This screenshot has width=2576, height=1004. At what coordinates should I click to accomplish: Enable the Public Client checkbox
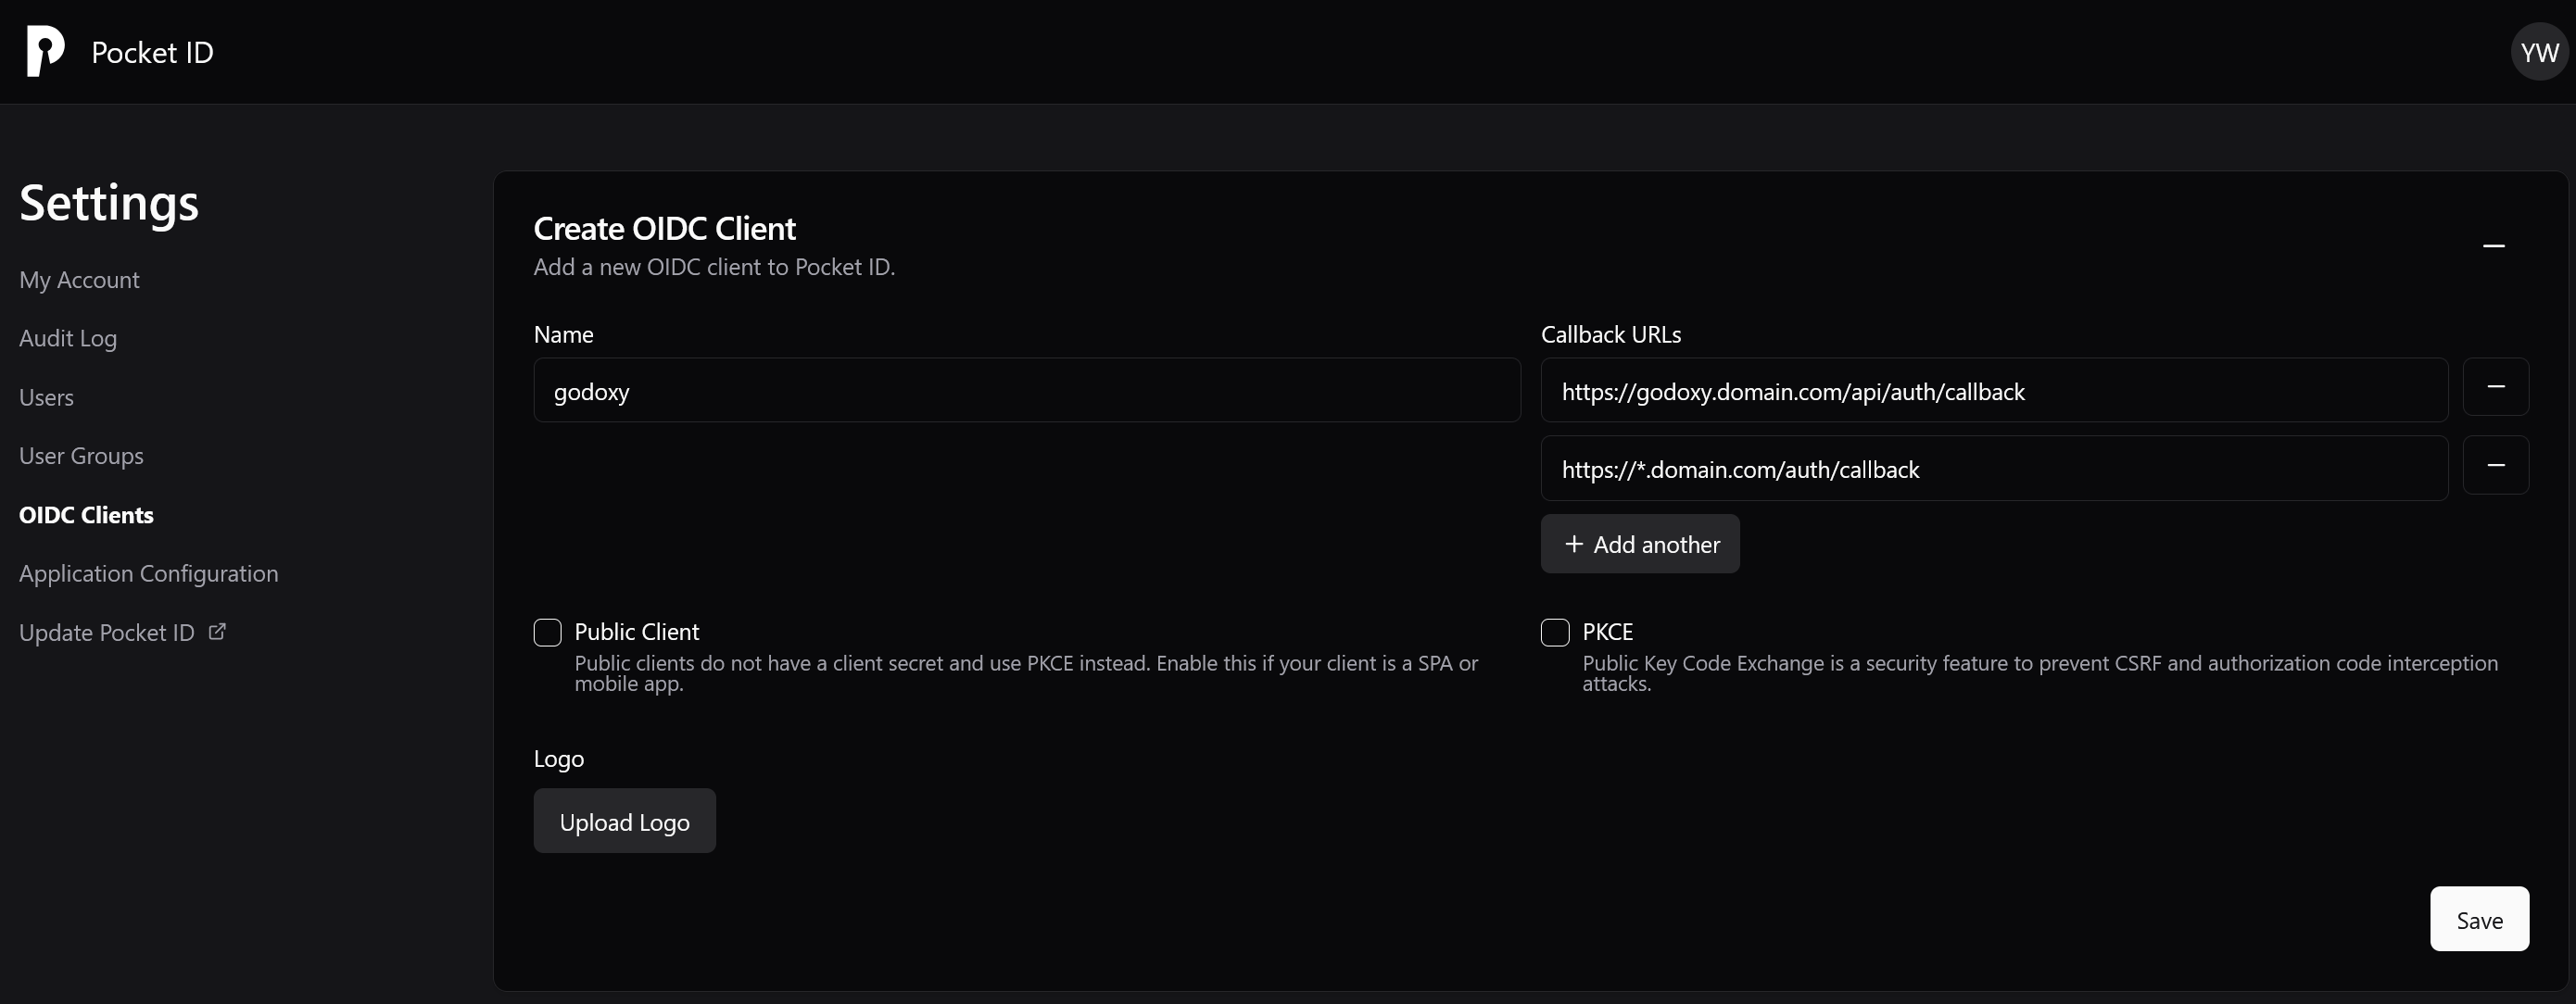547,632
